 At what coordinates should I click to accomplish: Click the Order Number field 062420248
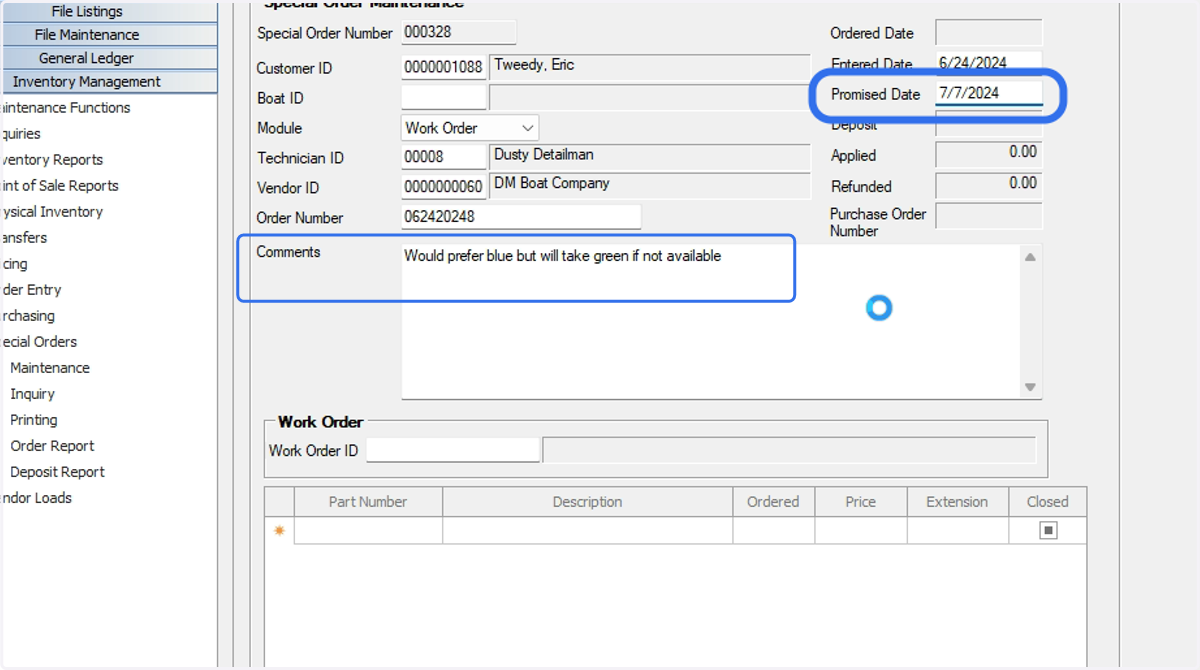(521, 217)
